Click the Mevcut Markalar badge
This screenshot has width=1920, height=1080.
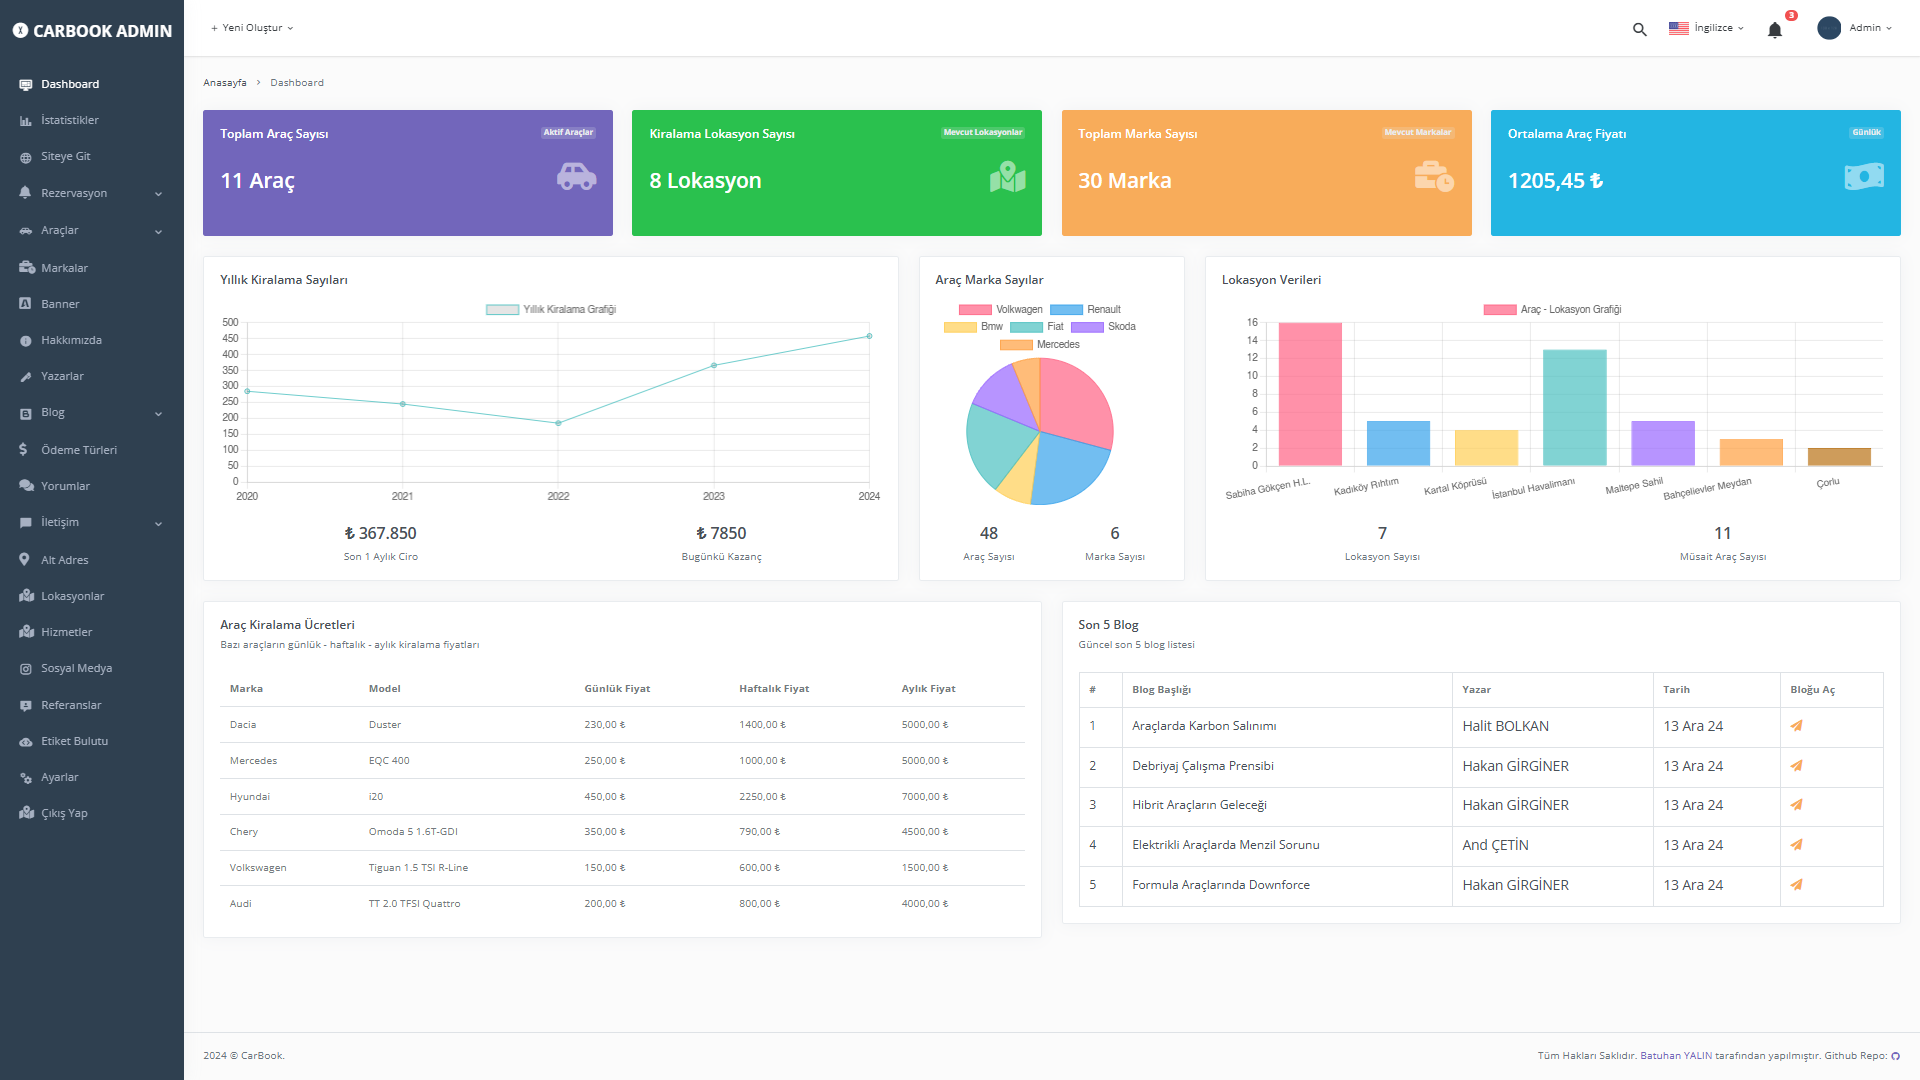pos(1417,133)
